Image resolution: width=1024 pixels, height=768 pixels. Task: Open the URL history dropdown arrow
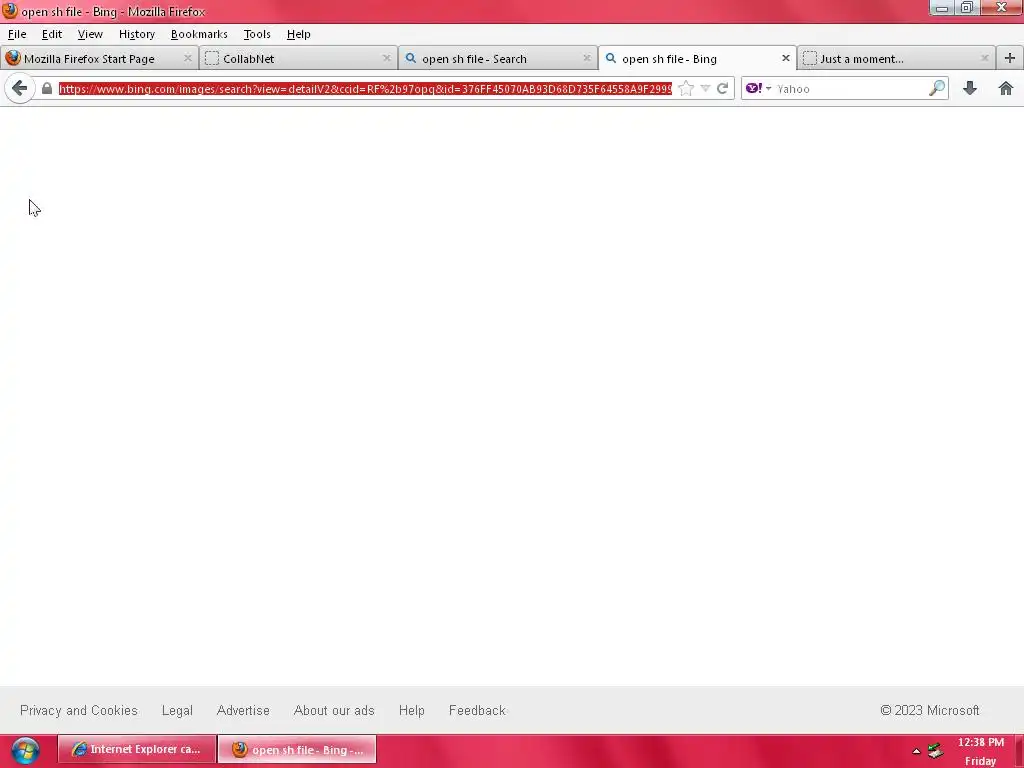pyautogui.click(x=705, y=88)
